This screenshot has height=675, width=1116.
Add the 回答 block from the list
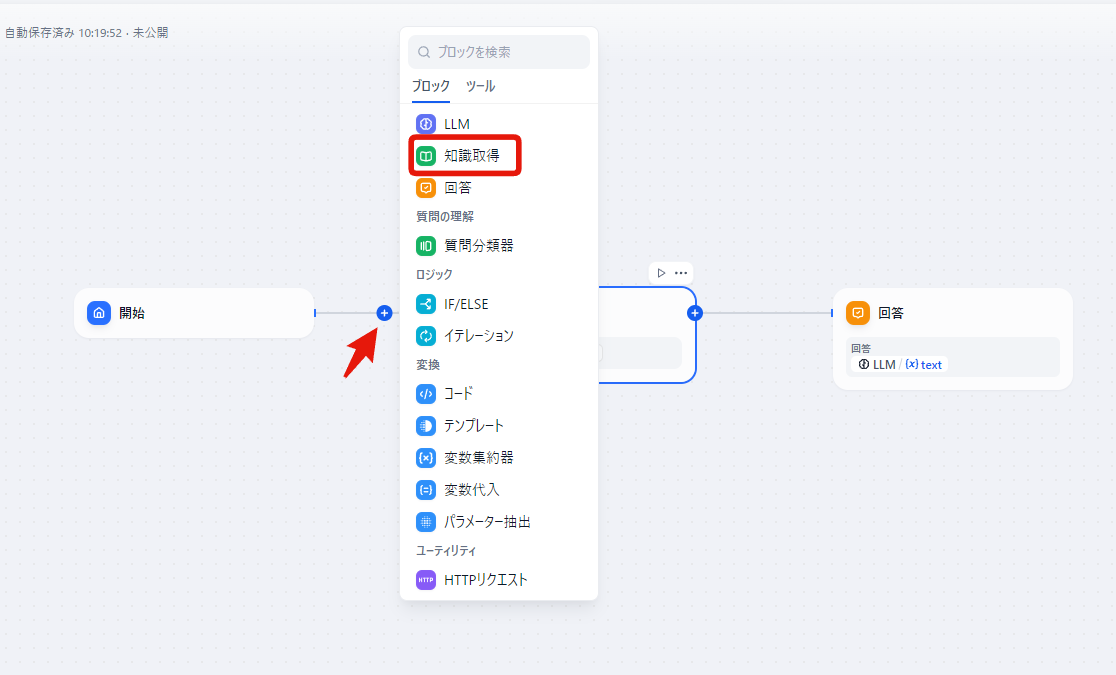458,188
